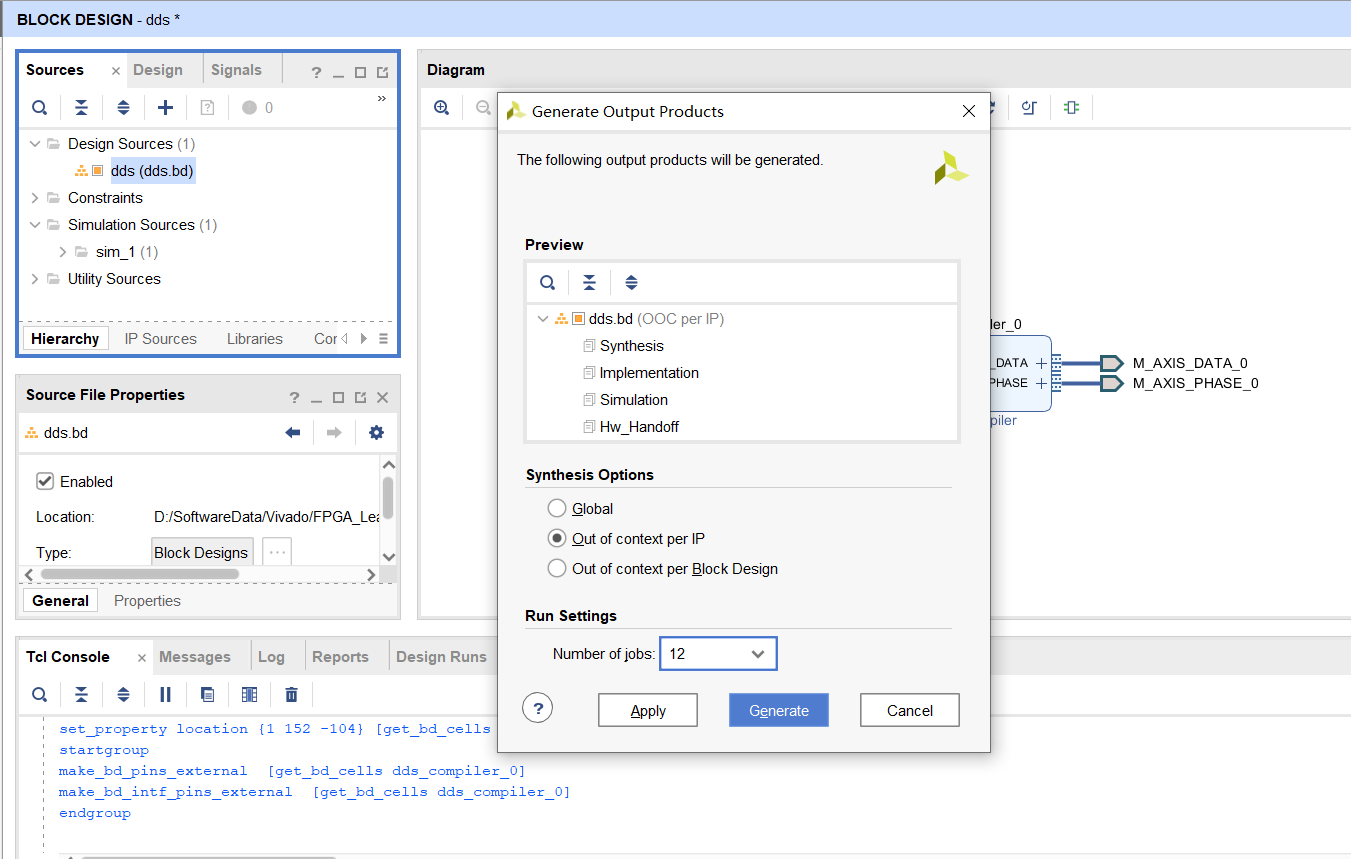Collapse dds.bd node in Preview tree

(543, 320)
